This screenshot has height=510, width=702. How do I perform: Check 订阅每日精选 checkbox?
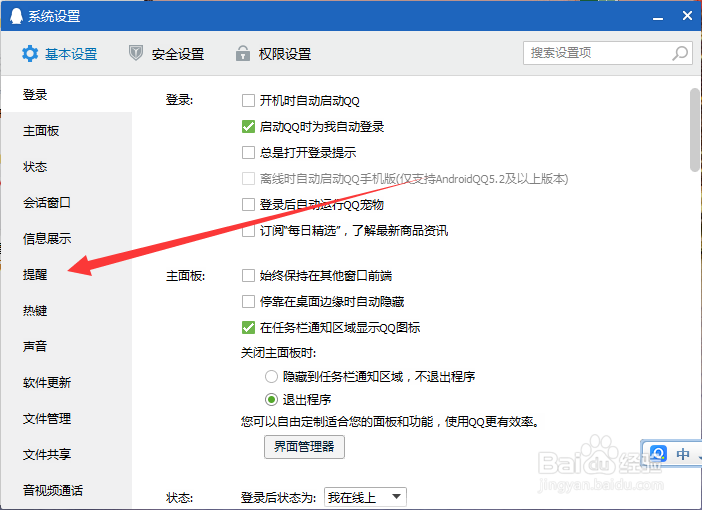click(248, 231)
